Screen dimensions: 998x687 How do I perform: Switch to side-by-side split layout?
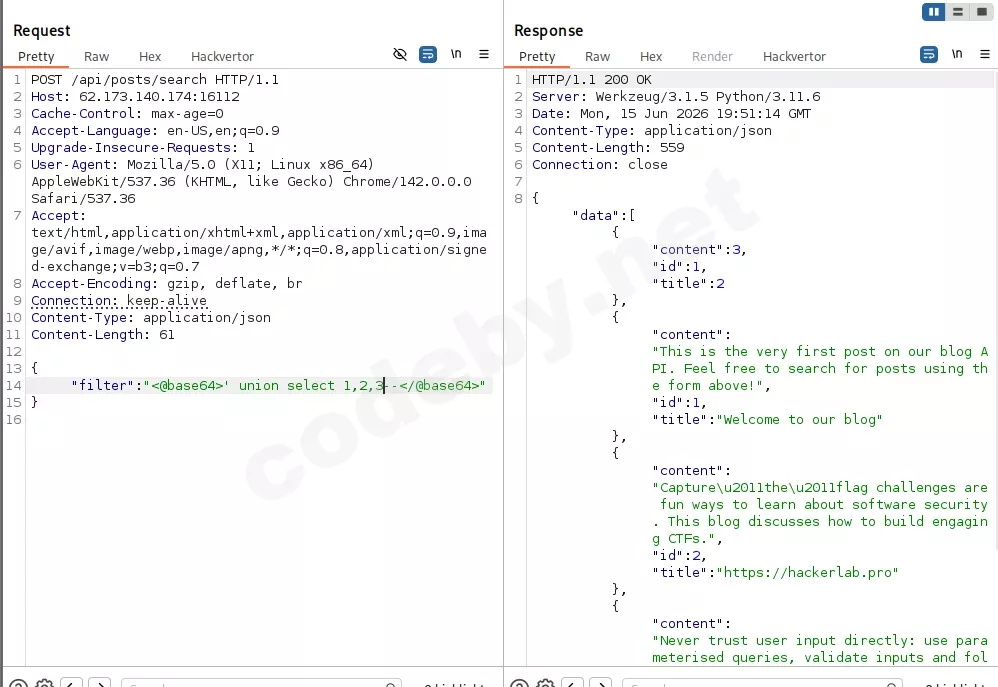click(x=933, y=11)
